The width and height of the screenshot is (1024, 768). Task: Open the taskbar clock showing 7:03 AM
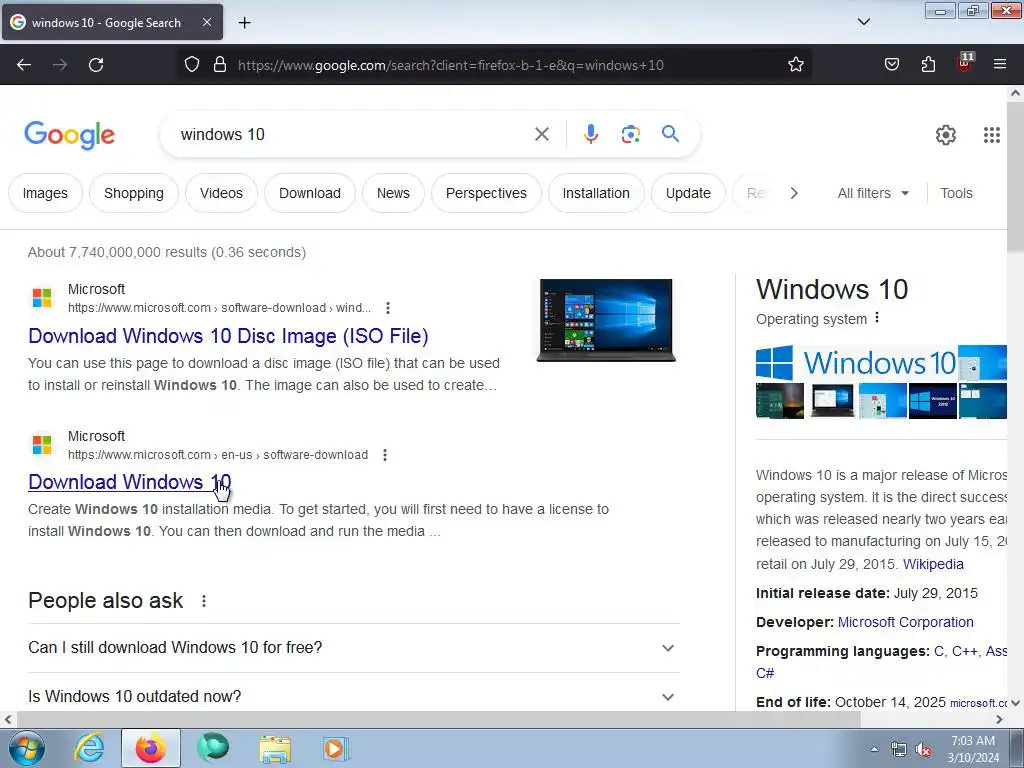click(x=973, y=749)
